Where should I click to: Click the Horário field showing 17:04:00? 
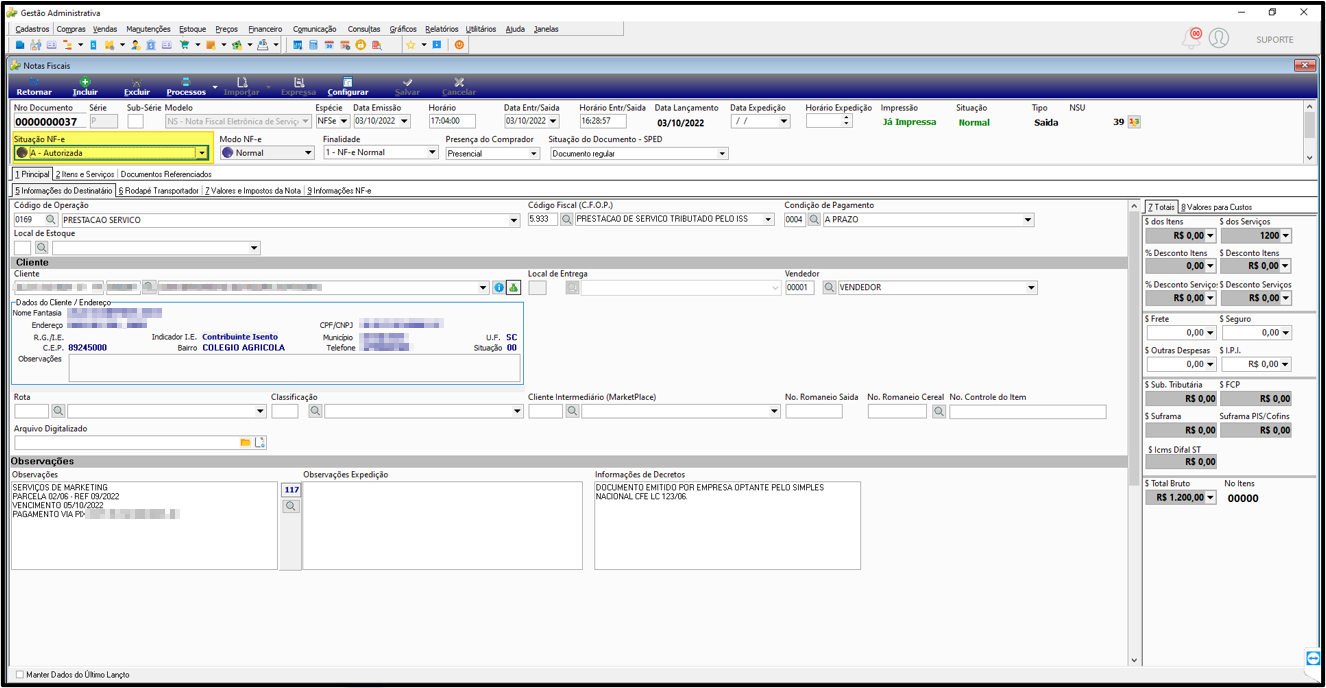click(x=451, y=121)
